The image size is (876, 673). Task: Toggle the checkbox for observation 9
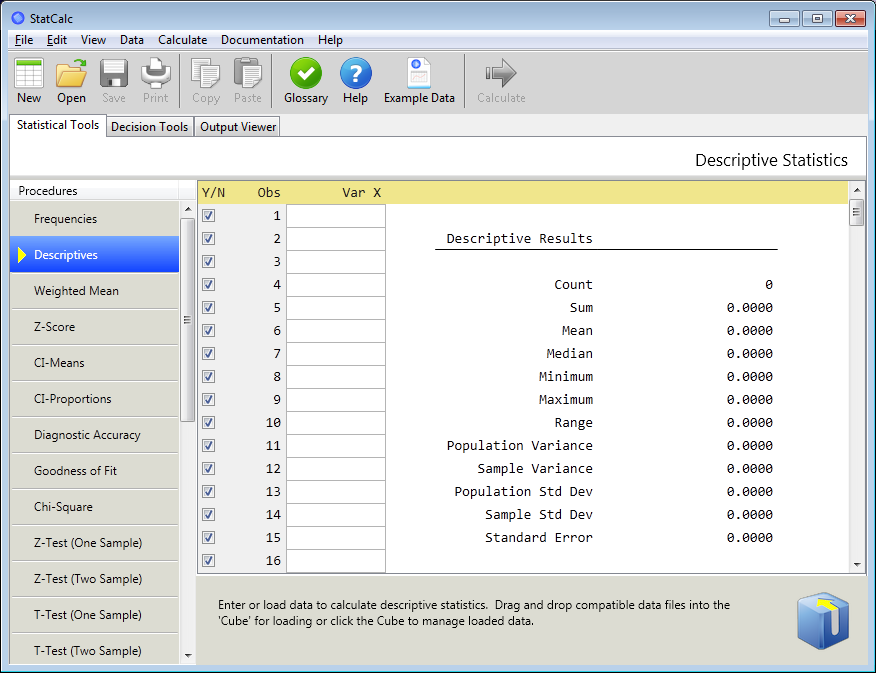coord(208,399)
